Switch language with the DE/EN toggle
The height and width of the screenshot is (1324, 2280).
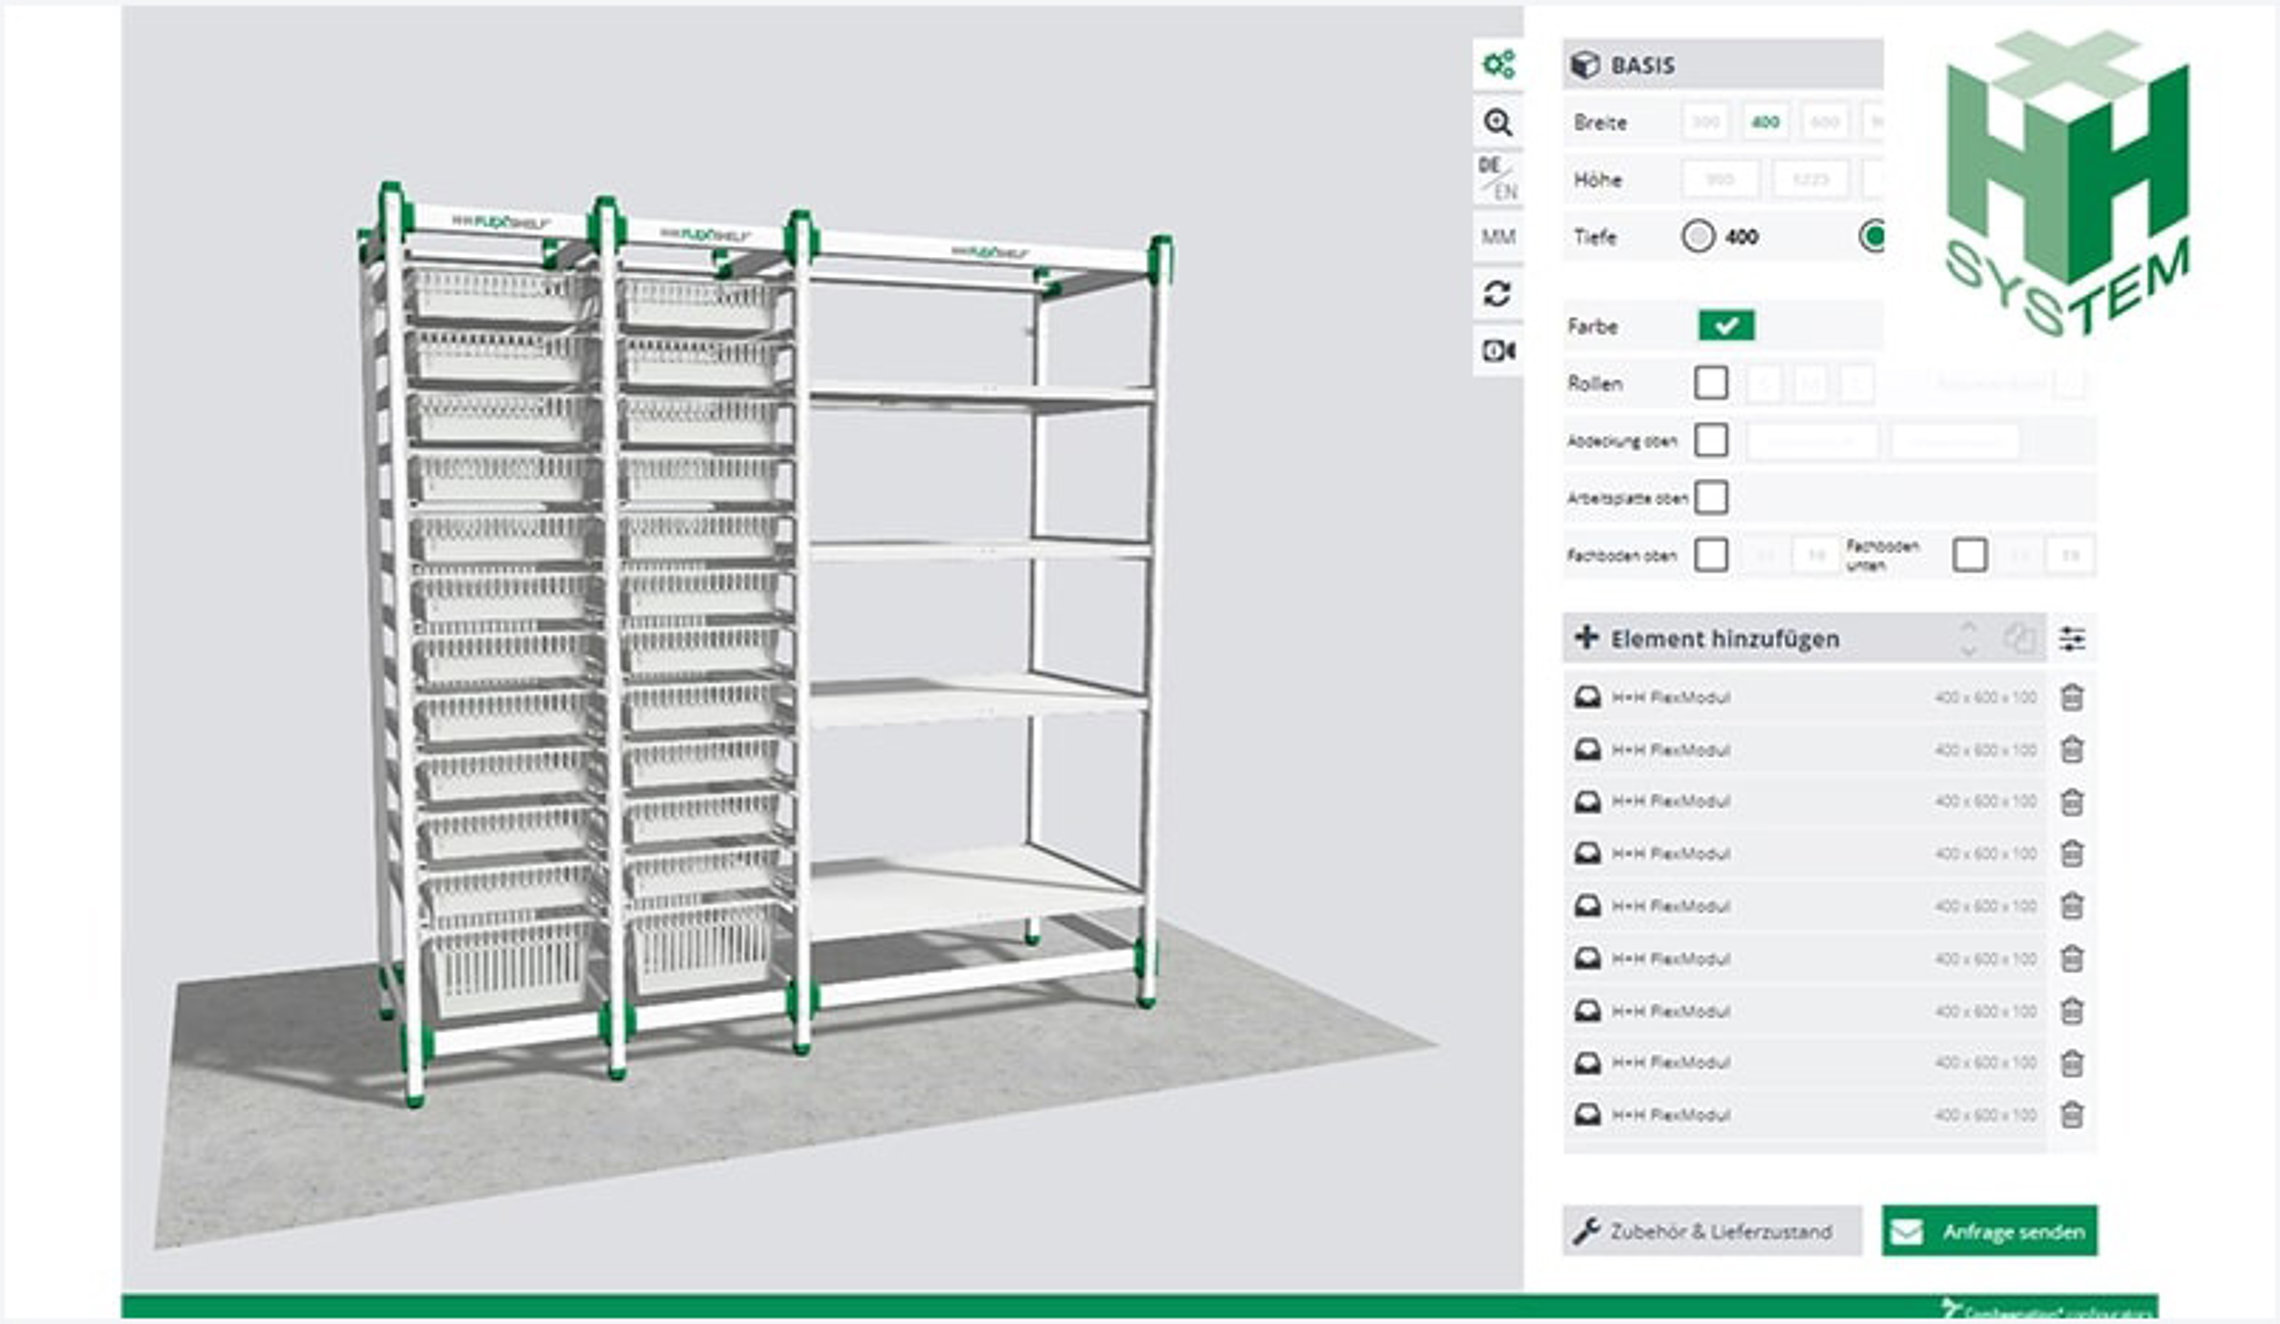pos(1498,178)
